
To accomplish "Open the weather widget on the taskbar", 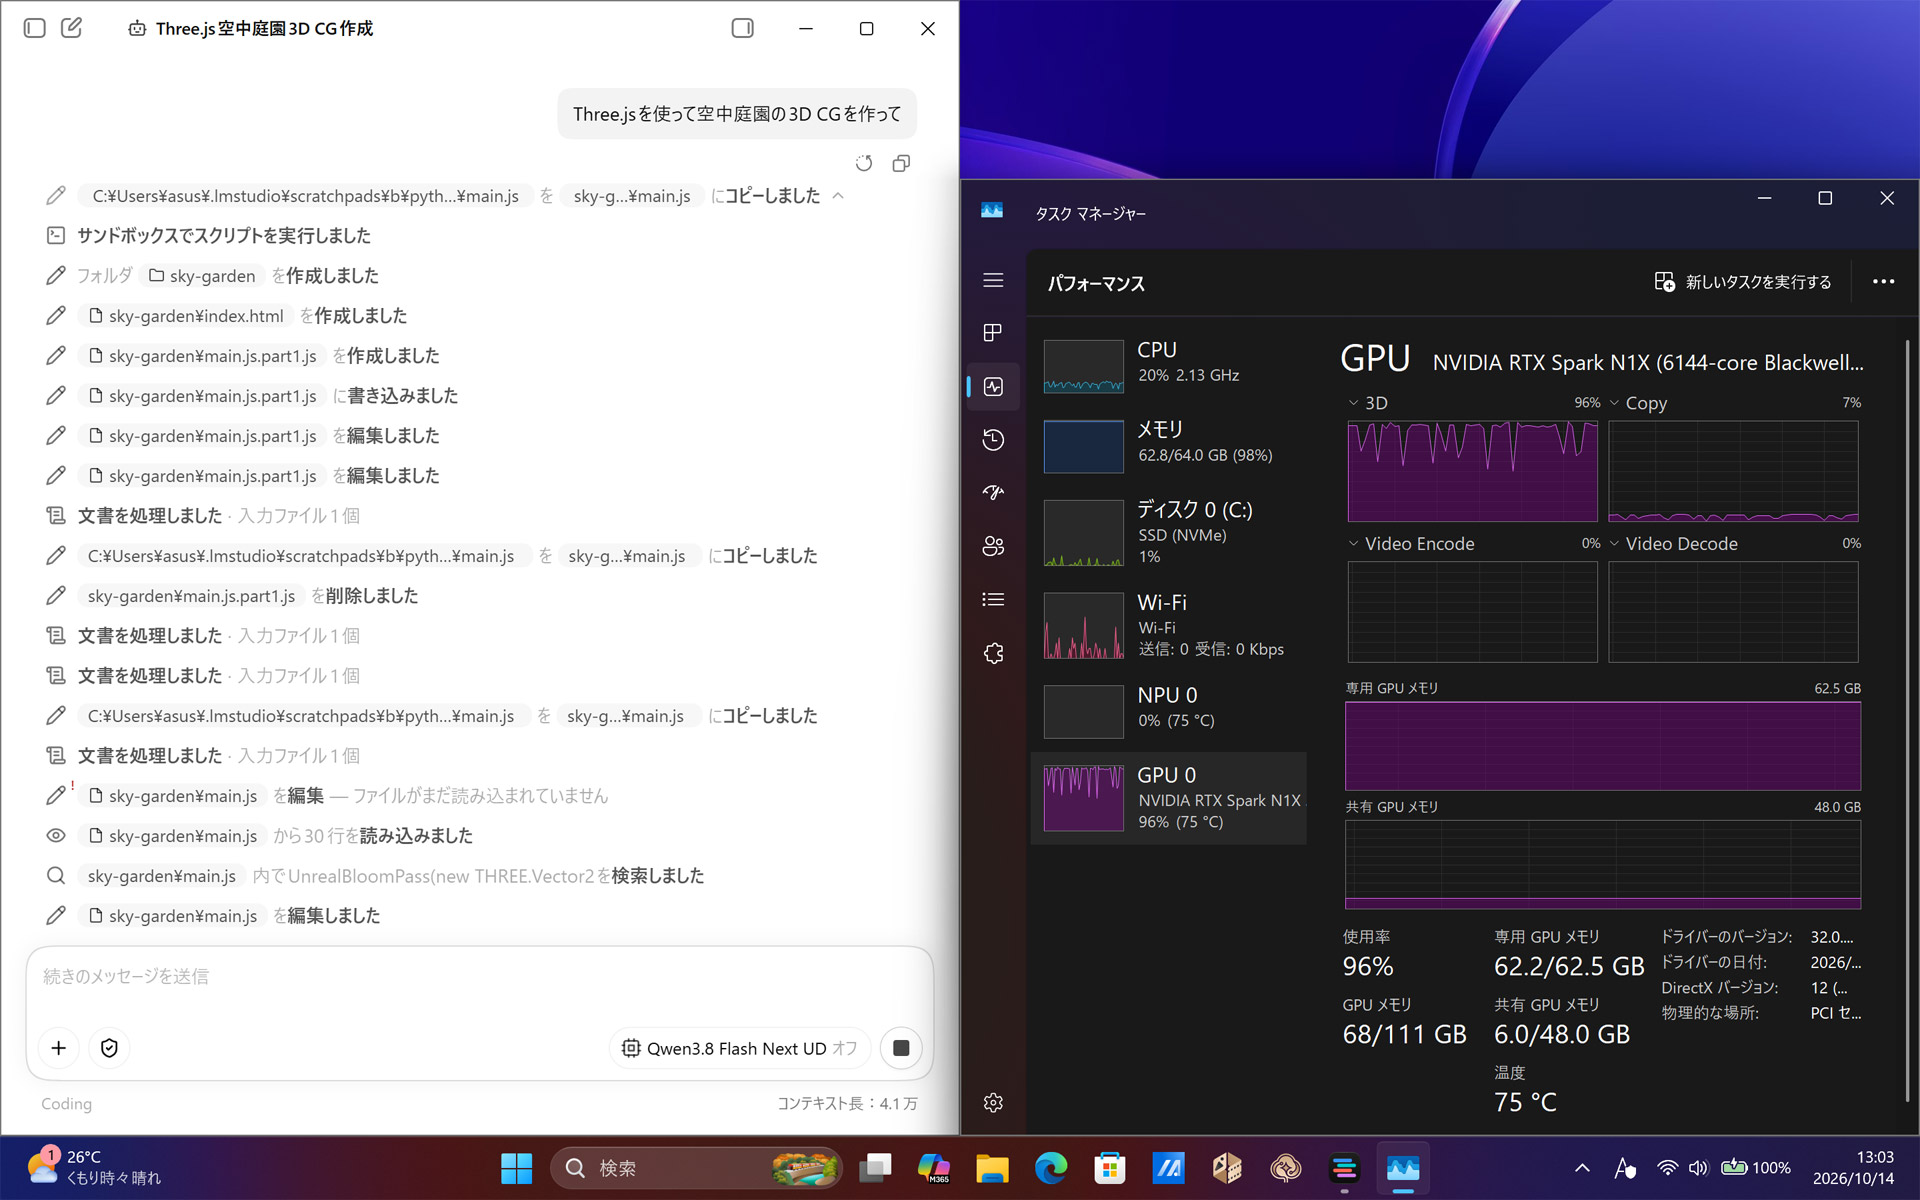I will click(93, 1168).
